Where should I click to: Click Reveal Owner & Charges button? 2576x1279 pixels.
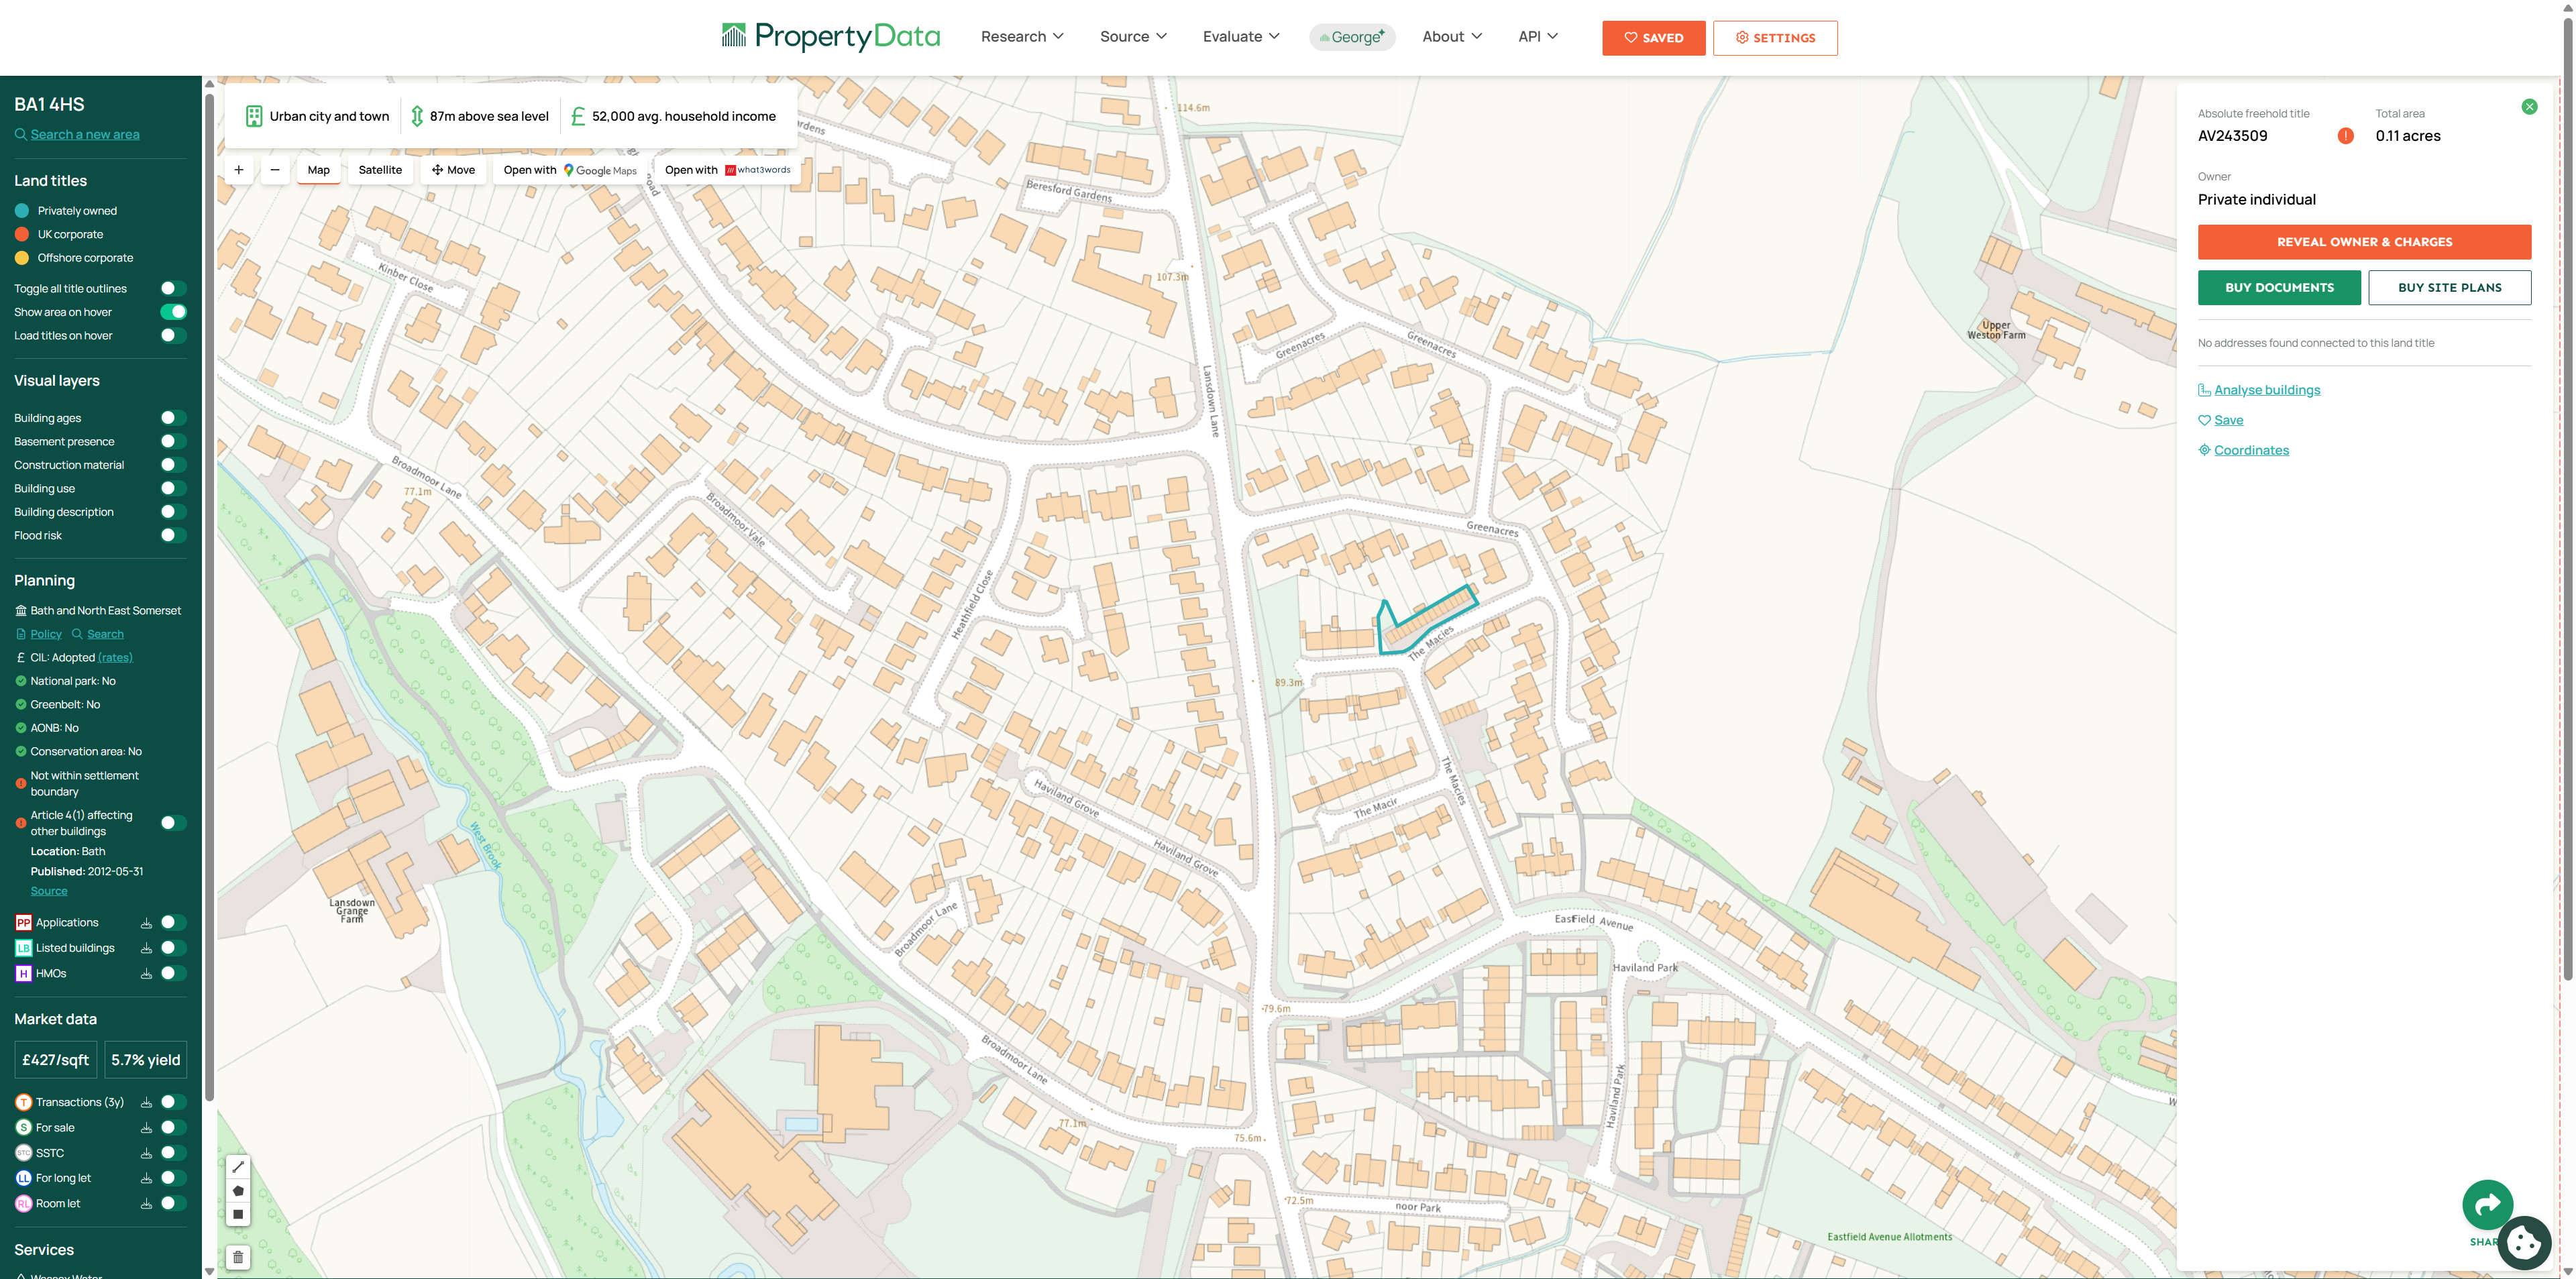click(2364, 242)
